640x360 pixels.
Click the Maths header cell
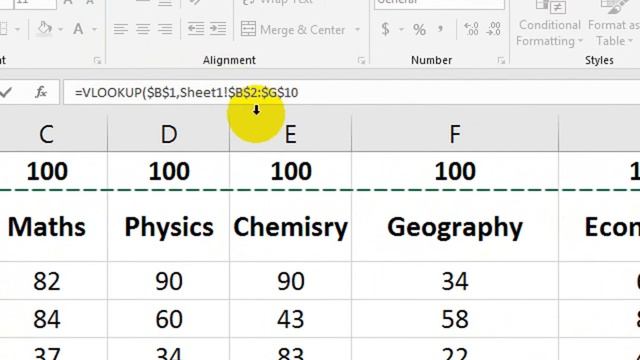pos(47,227)
